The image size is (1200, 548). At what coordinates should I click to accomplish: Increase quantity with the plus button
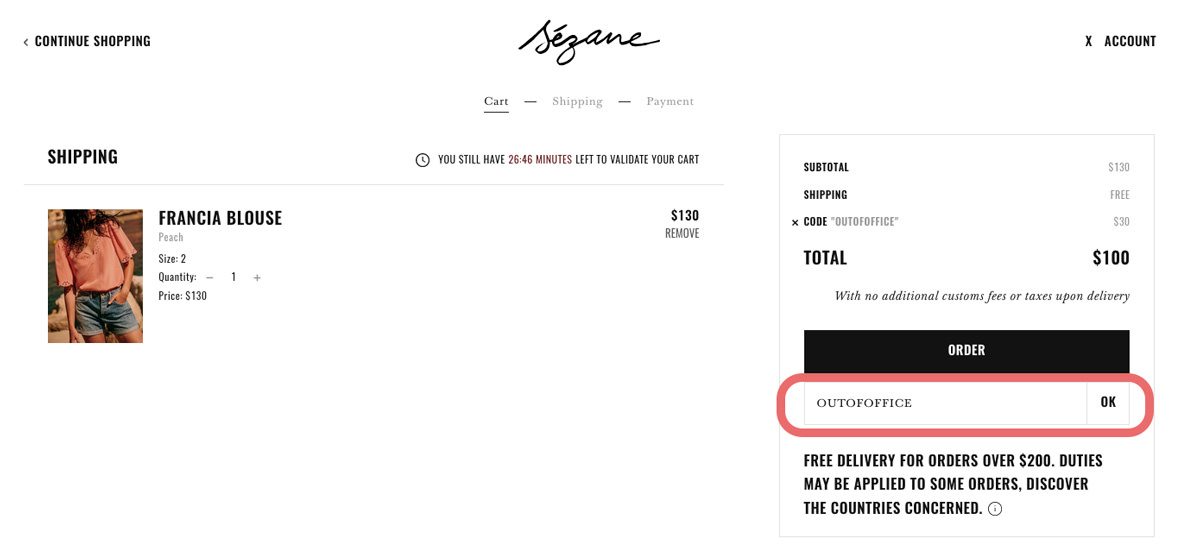(x=257, y=278)
